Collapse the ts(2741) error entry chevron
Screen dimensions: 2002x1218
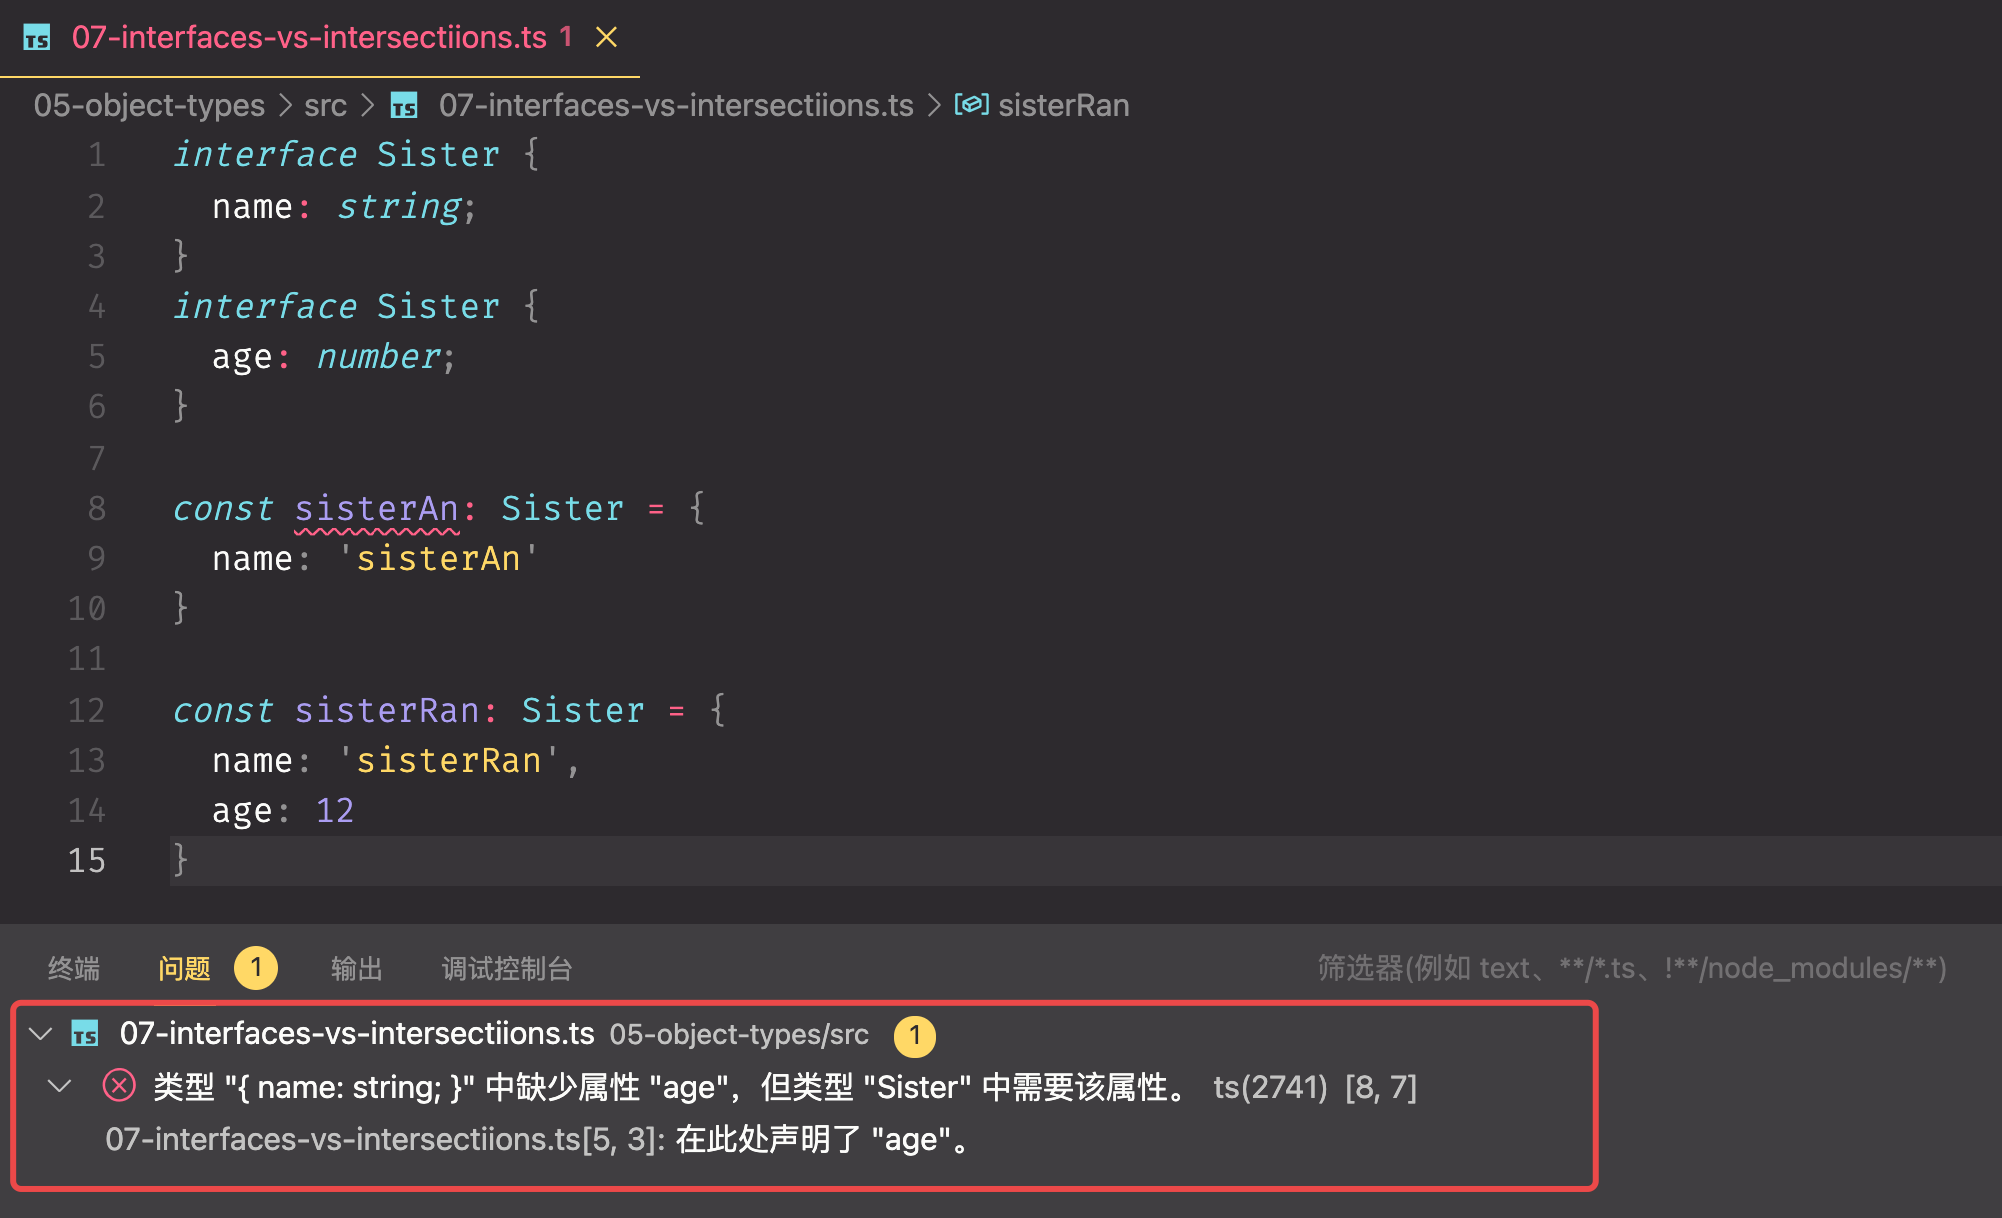click(60, 1086)
